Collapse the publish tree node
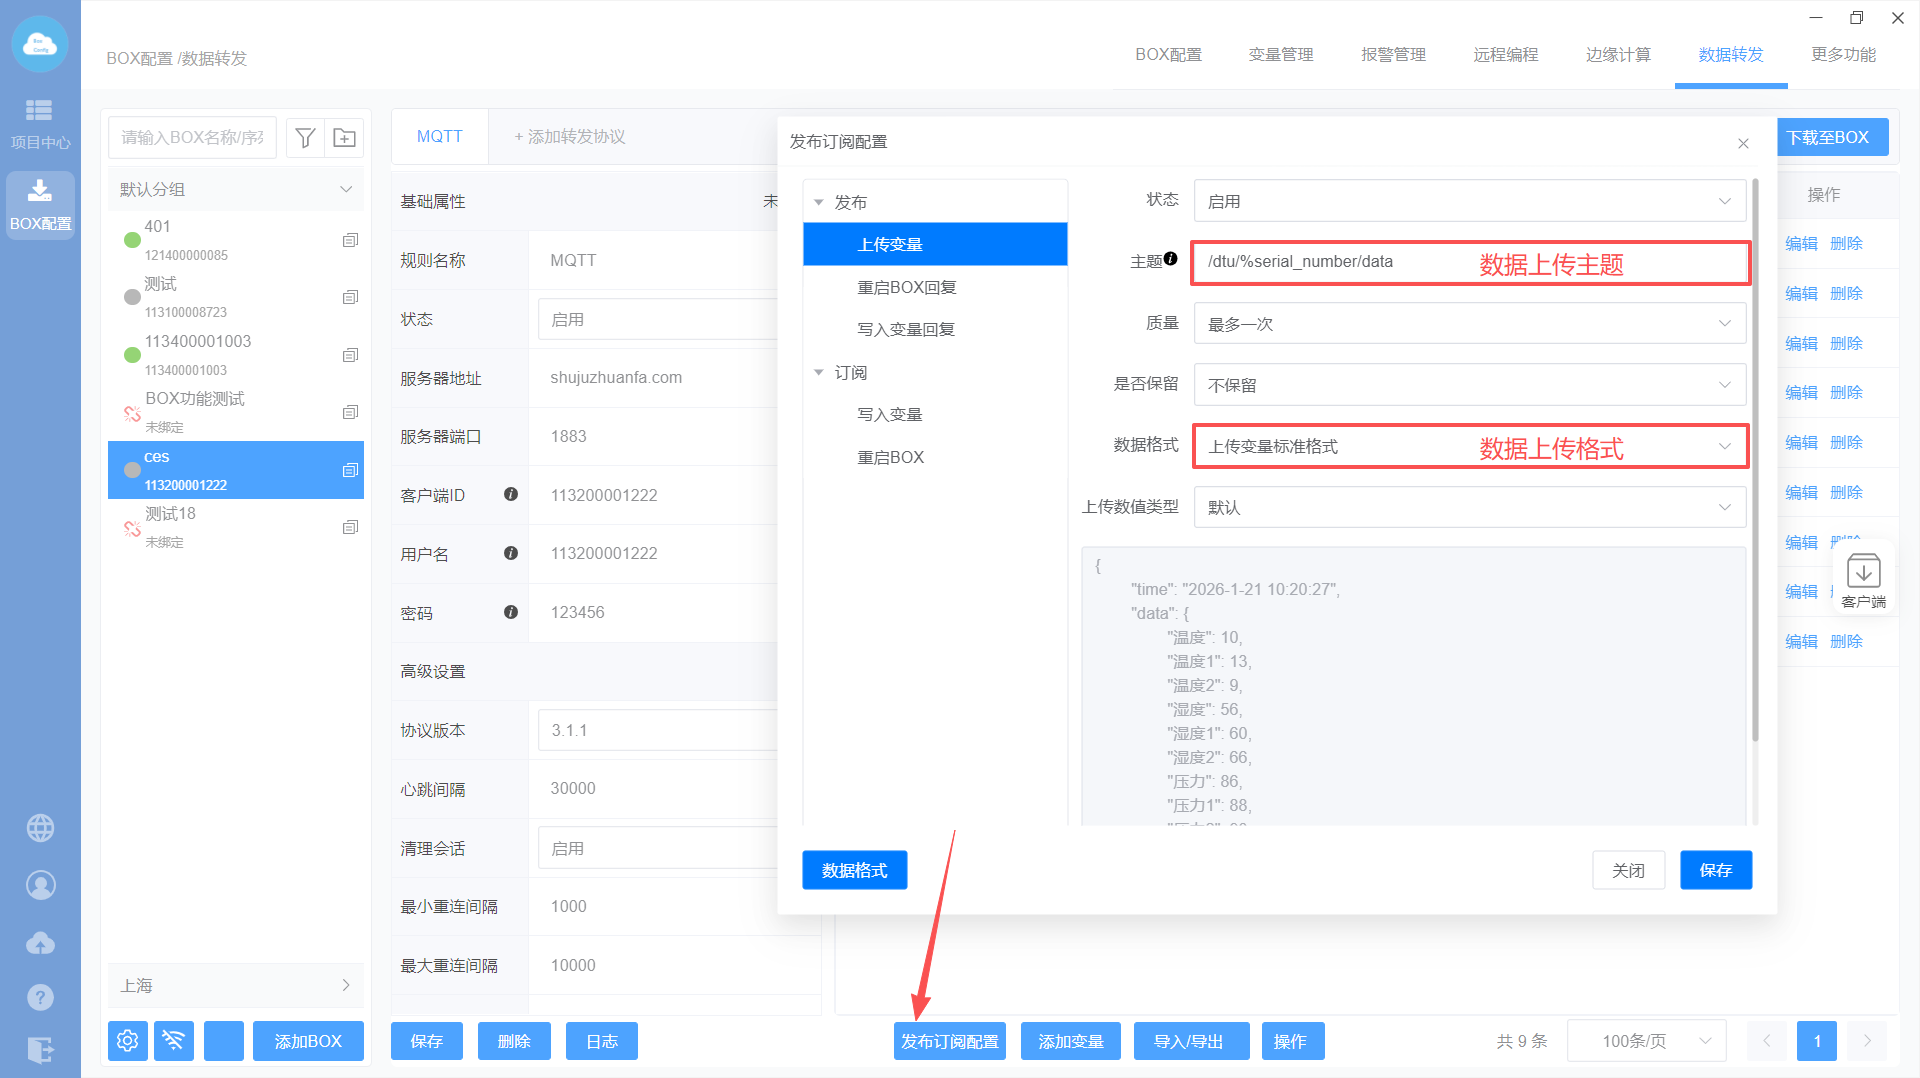Viewport: 1920px width, 1078px height. tap(819, 202)
